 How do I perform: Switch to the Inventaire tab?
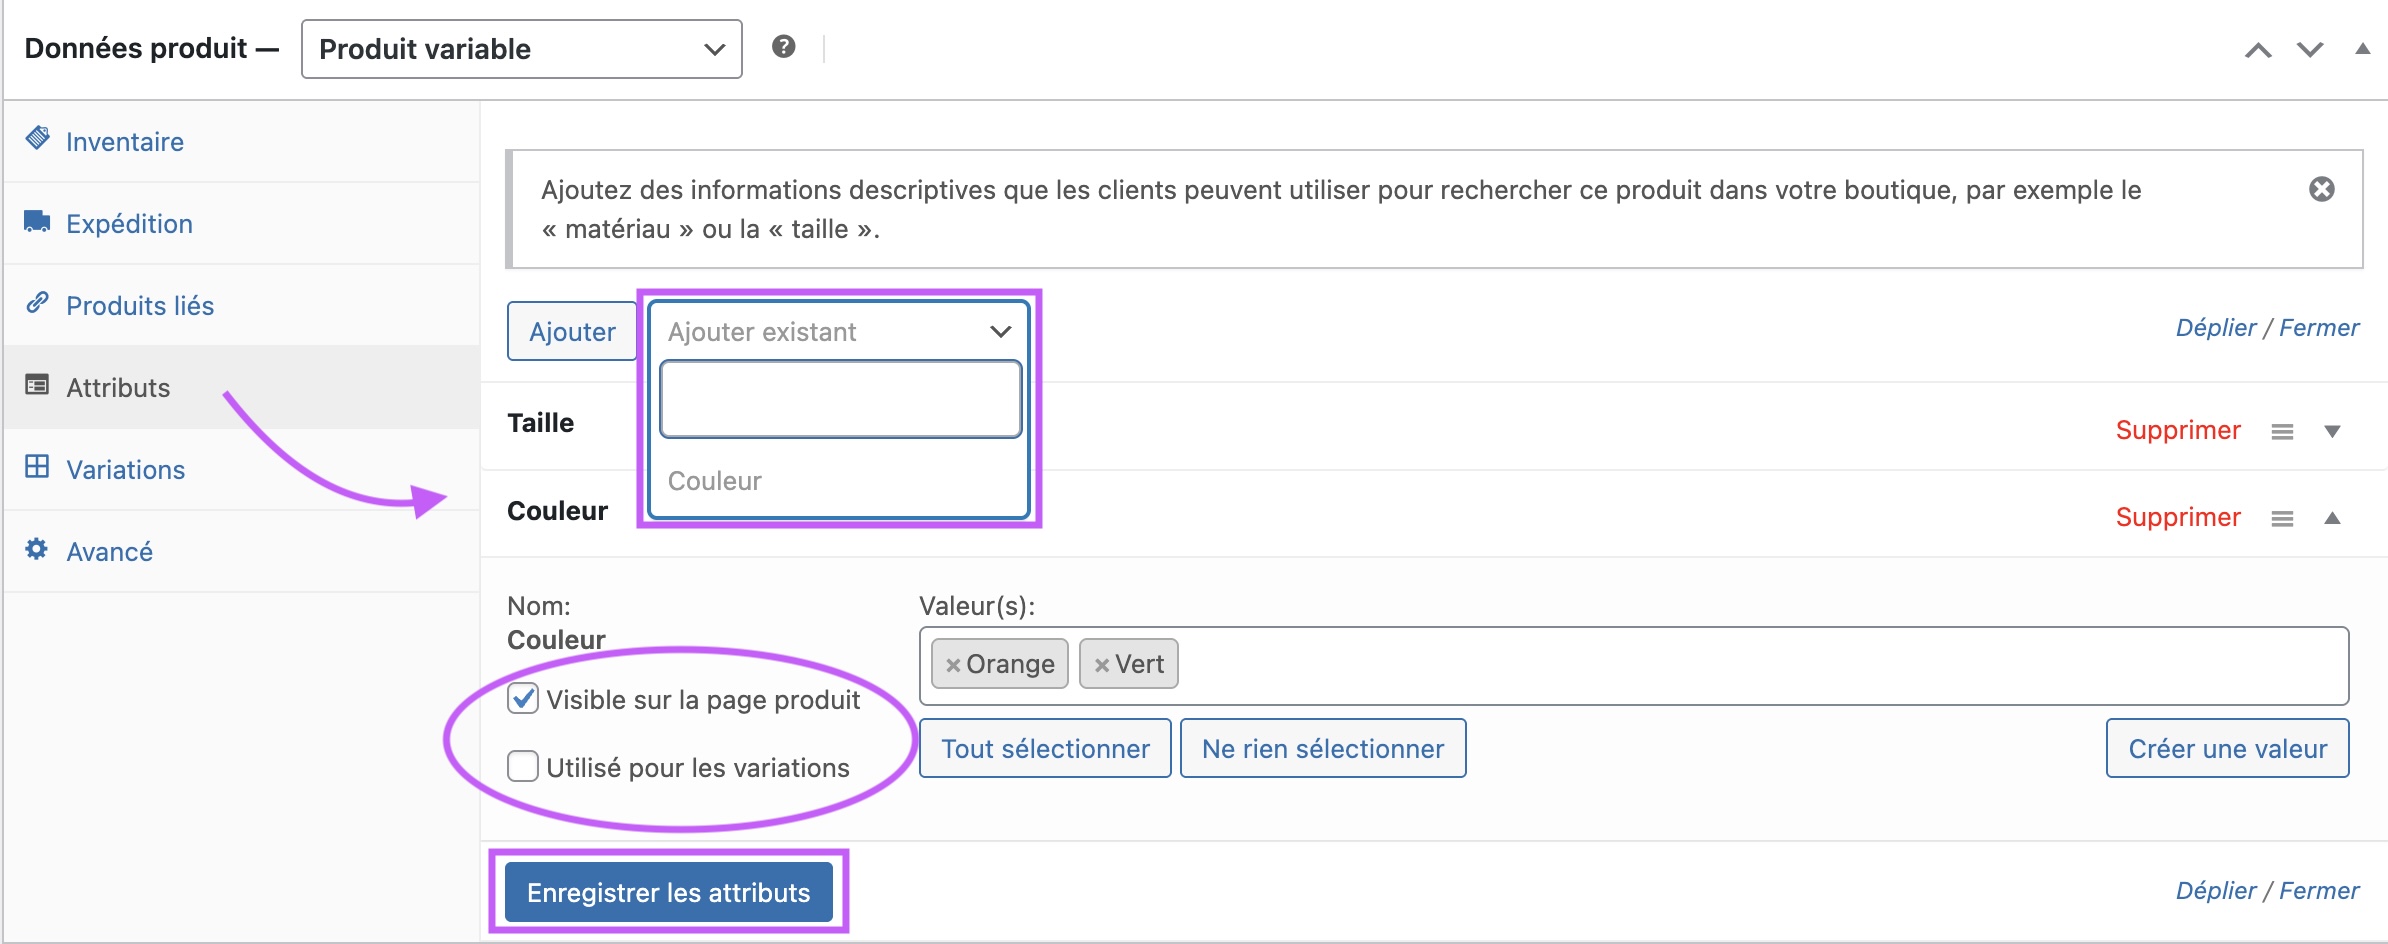(x=125, y=141)
